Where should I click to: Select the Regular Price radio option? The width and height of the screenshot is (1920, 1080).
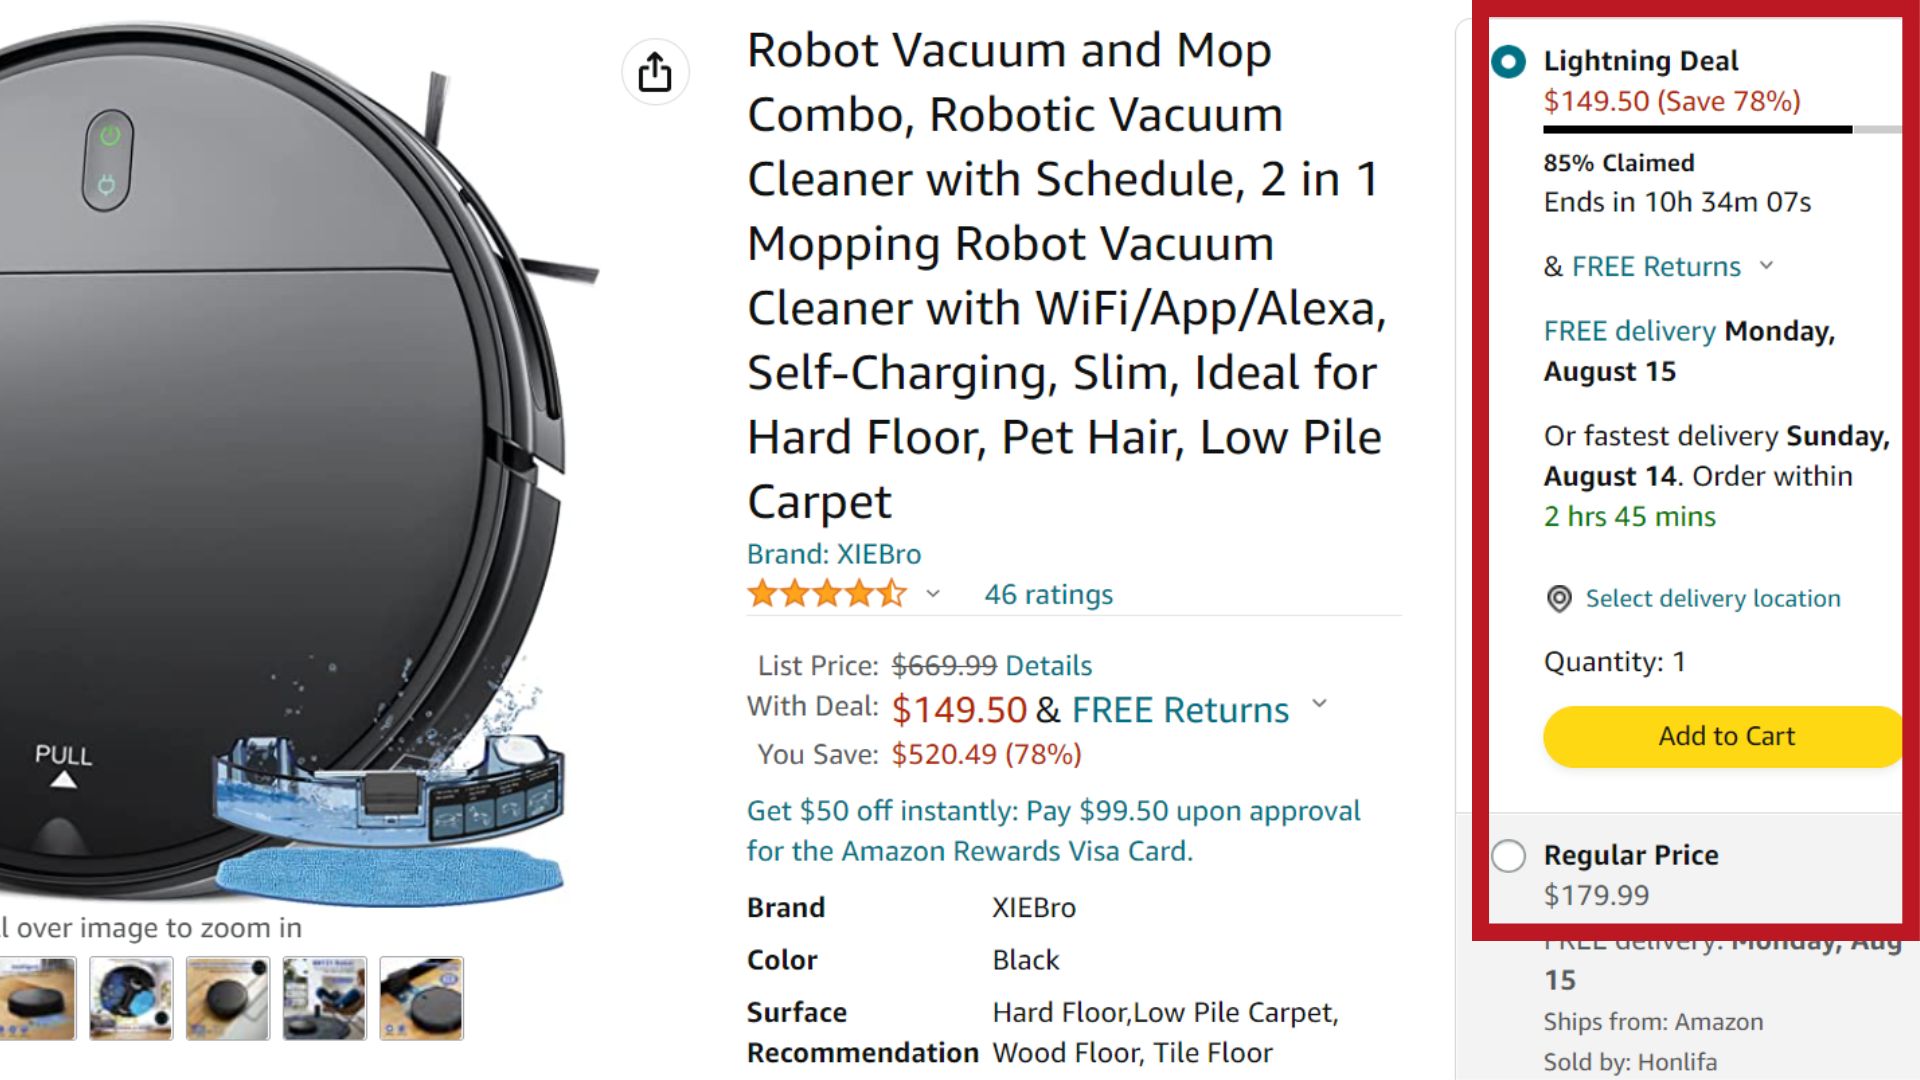1508,856
